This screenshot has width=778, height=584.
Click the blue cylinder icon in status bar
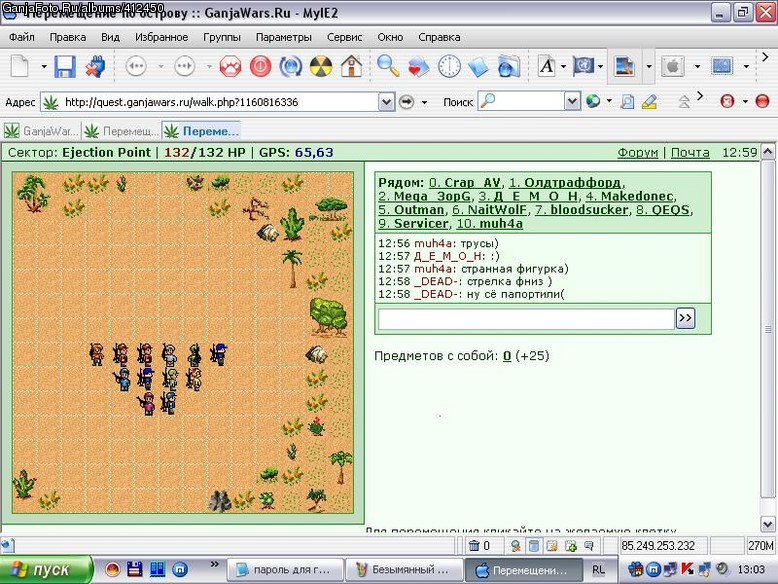[534, 546]
